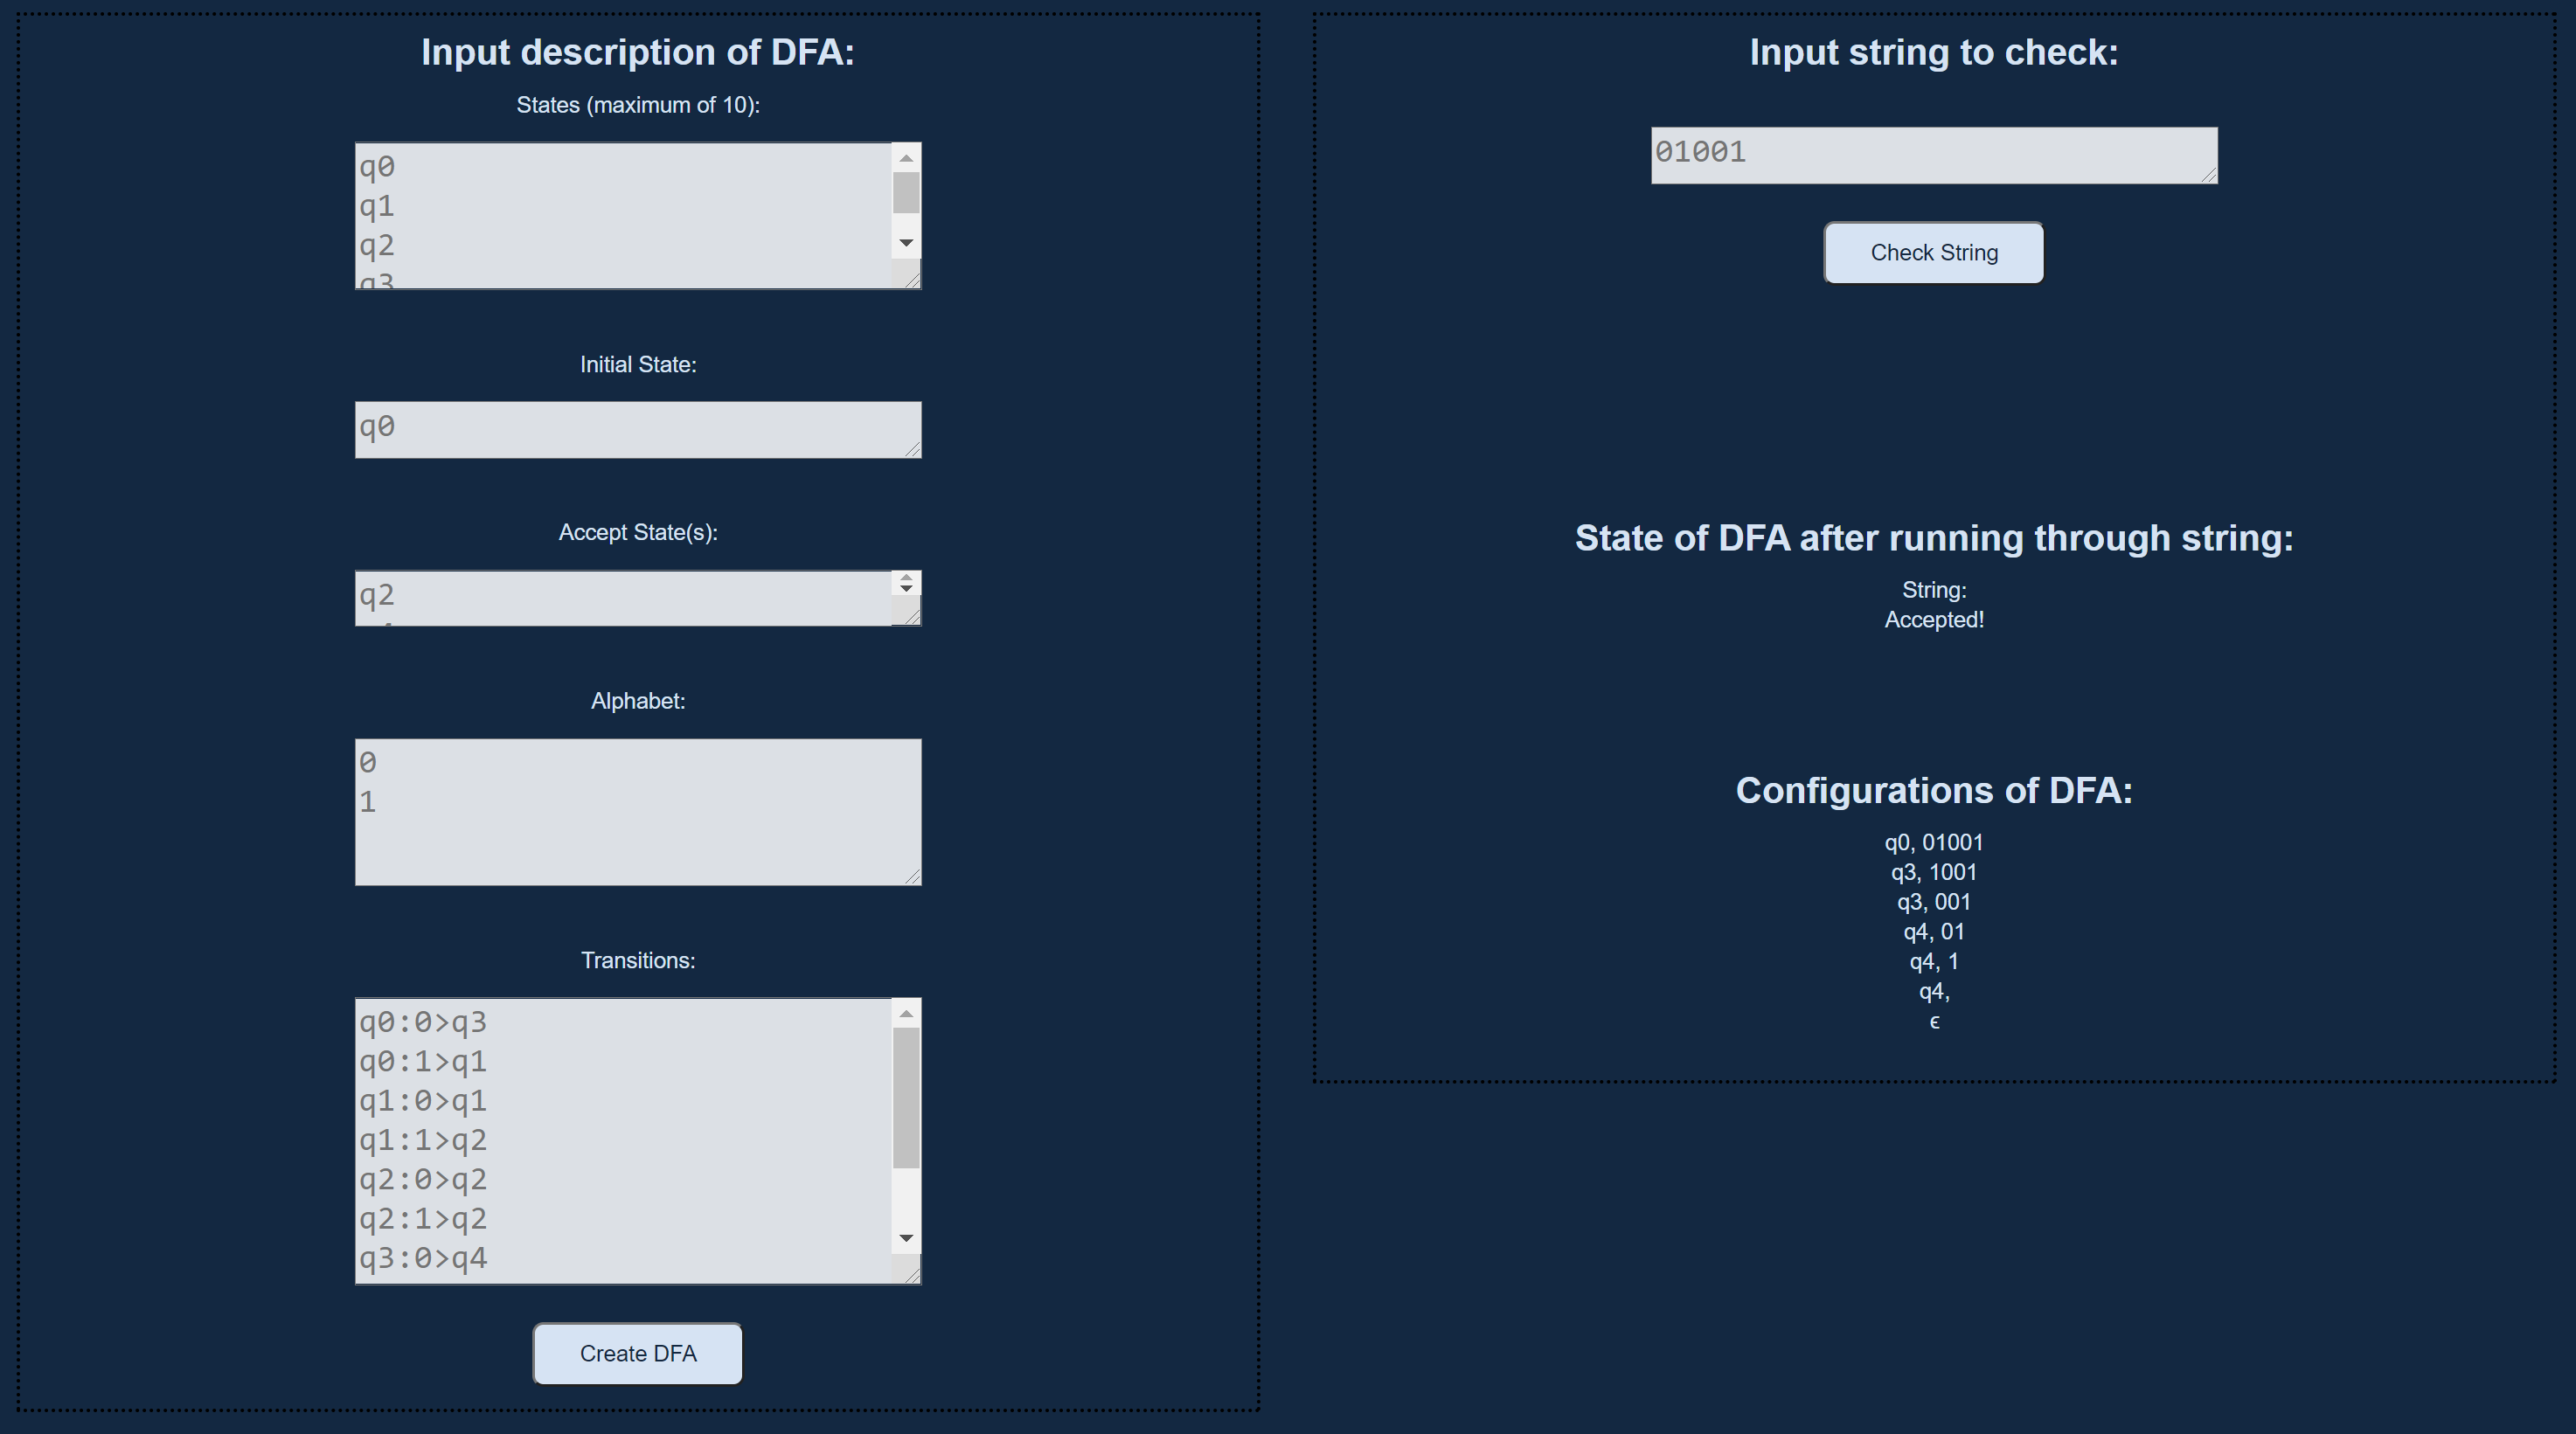
Task: Click the Transitions box scroll up arrow
Action: [906, 1014]
